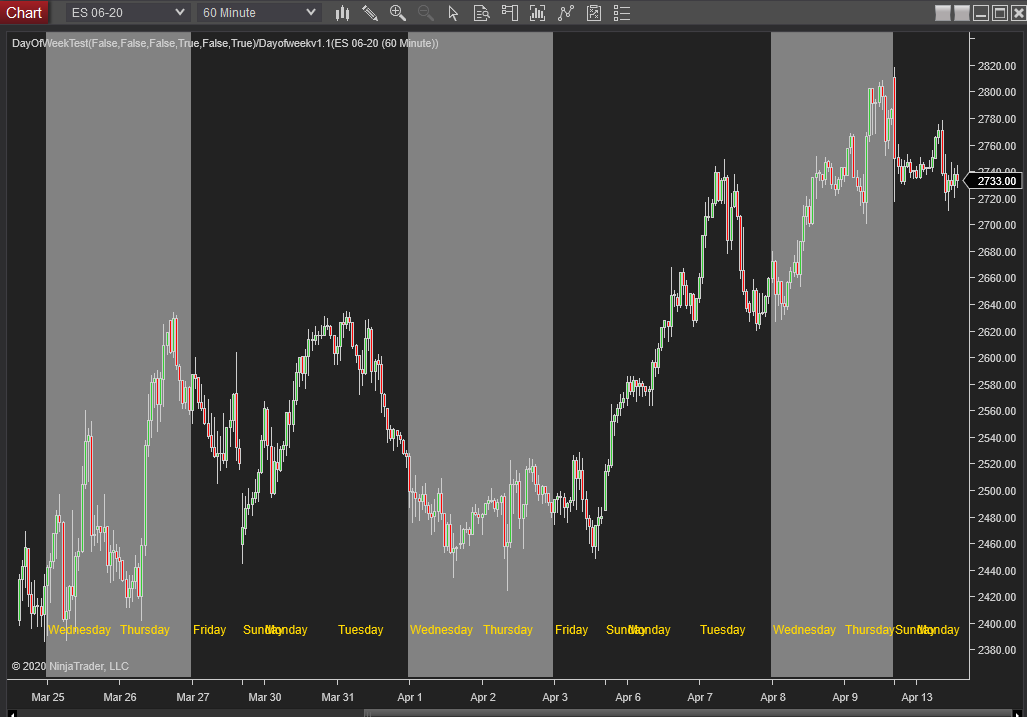1027x717 pixels.
Task: Open the bar type chart style icon
Action: 342,13
